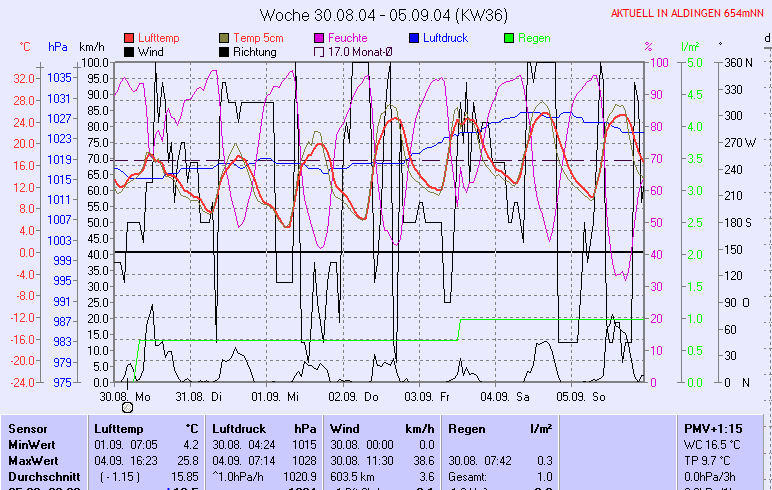Click the olive Temp 5cm legend swatch
The width and height of the screenshot is (772, 490).
coord(224,38)
